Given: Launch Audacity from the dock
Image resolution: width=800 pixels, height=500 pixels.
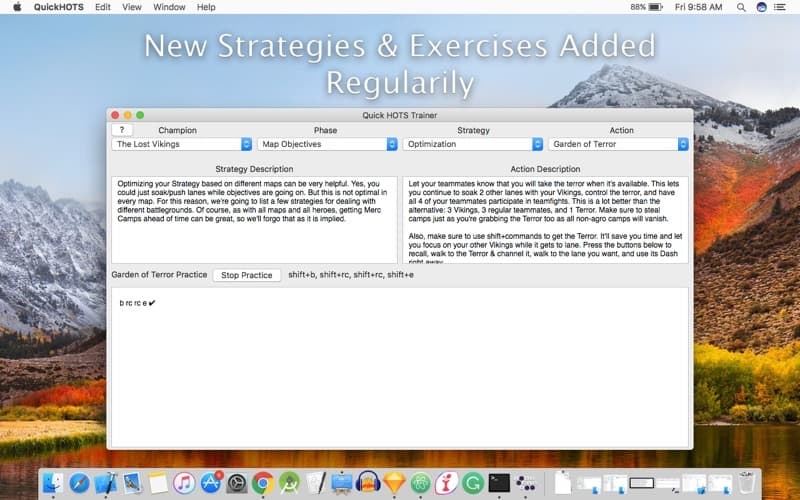Looking at the screenshot, I should (x=368, y=483).
